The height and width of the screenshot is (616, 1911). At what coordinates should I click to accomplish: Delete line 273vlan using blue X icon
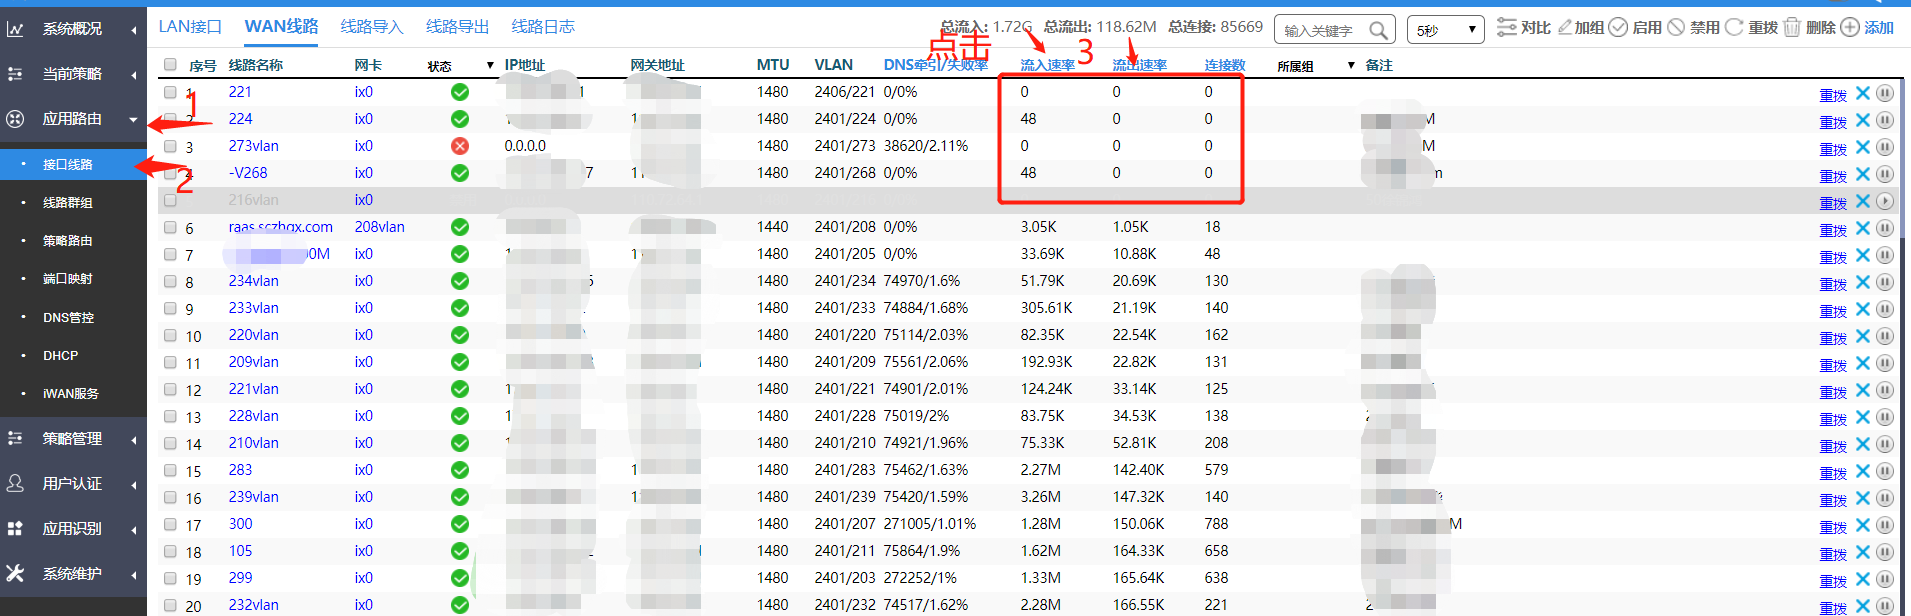click(1862, 147)
